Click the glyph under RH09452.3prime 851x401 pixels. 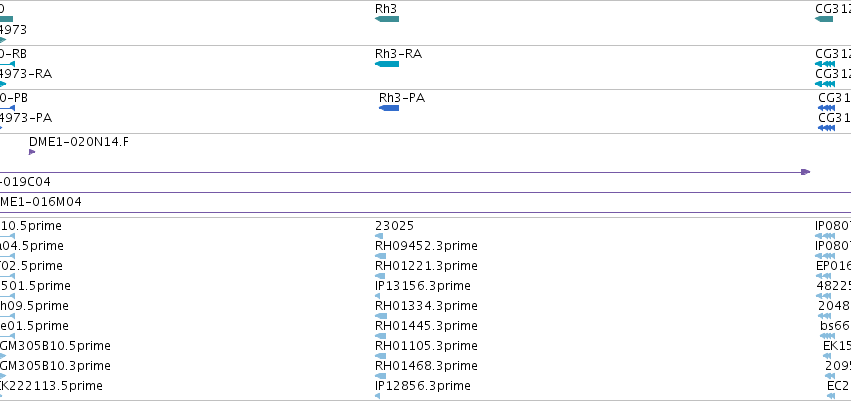380,256
